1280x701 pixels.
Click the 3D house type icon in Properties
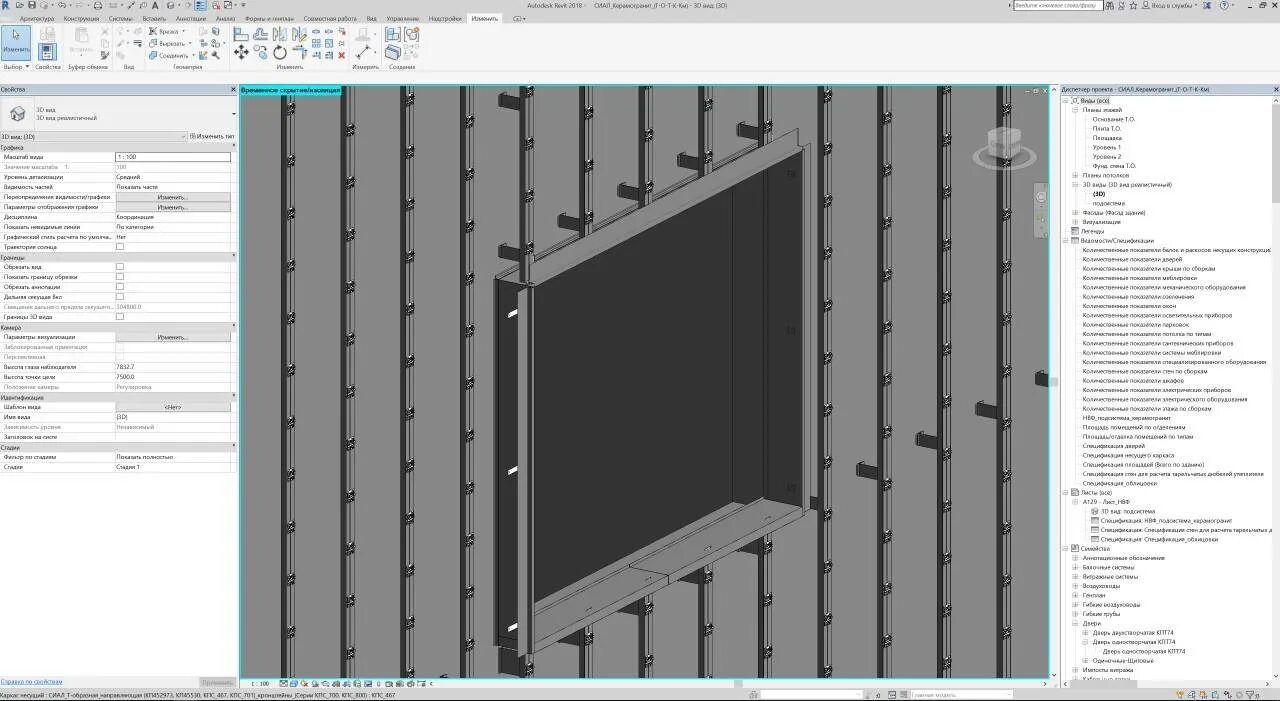coord(17,114)
